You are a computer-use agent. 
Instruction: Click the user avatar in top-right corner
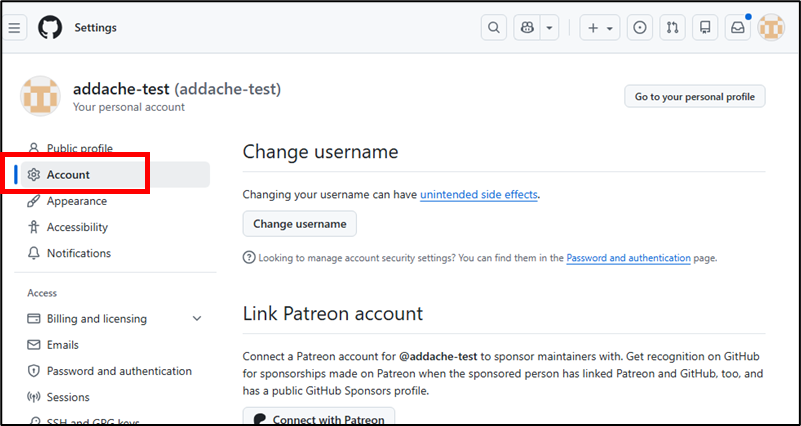click(x=771, y=28)
